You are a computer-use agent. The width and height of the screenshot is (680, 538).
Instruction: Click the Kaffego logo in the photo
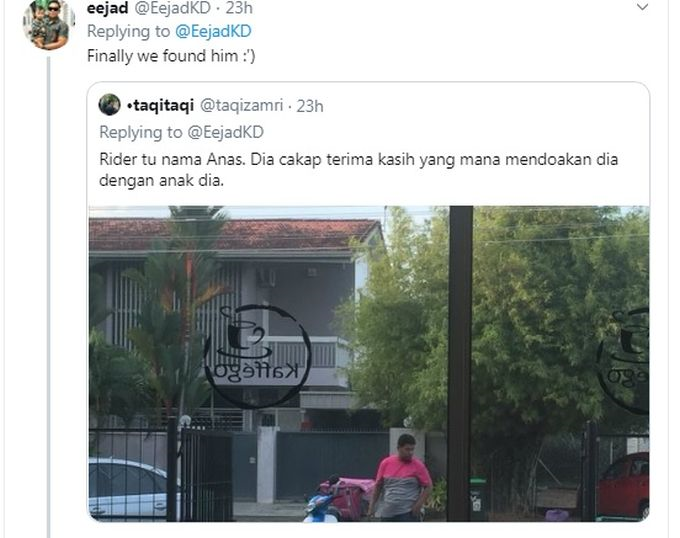258,356
